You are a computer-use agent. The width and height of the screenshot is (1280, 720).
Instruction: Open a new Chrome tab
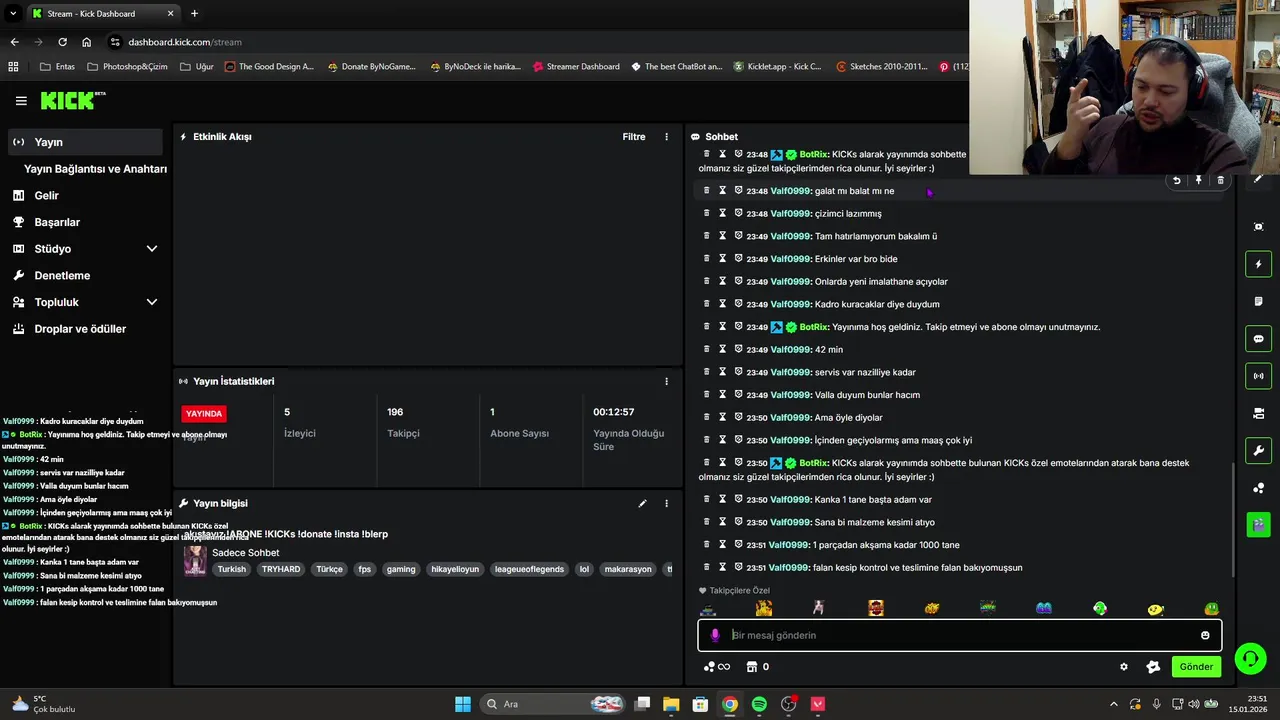[x=194, y=13]
